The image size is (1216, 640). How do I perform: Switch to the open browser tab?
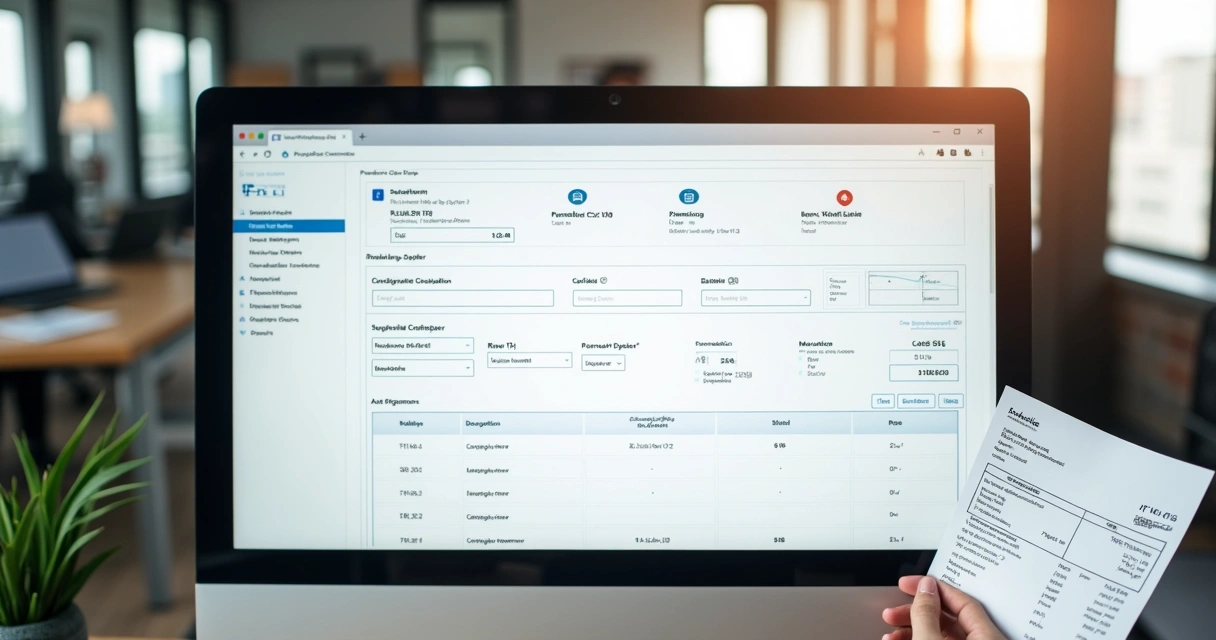point(310,136)
